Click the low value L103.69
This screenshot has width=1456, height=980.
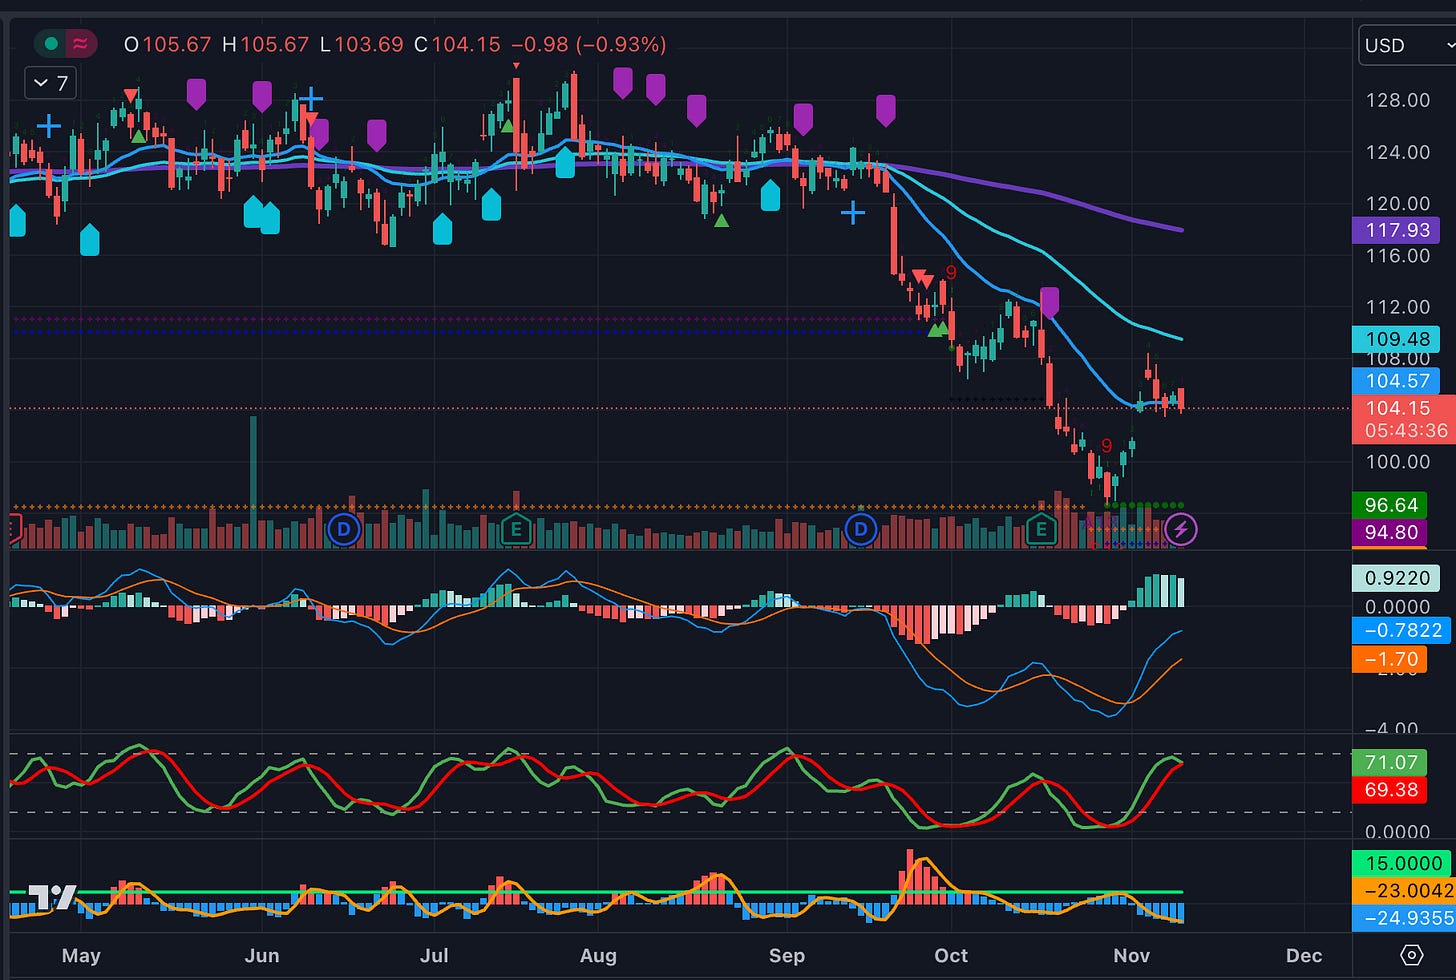tap(362, 45)
